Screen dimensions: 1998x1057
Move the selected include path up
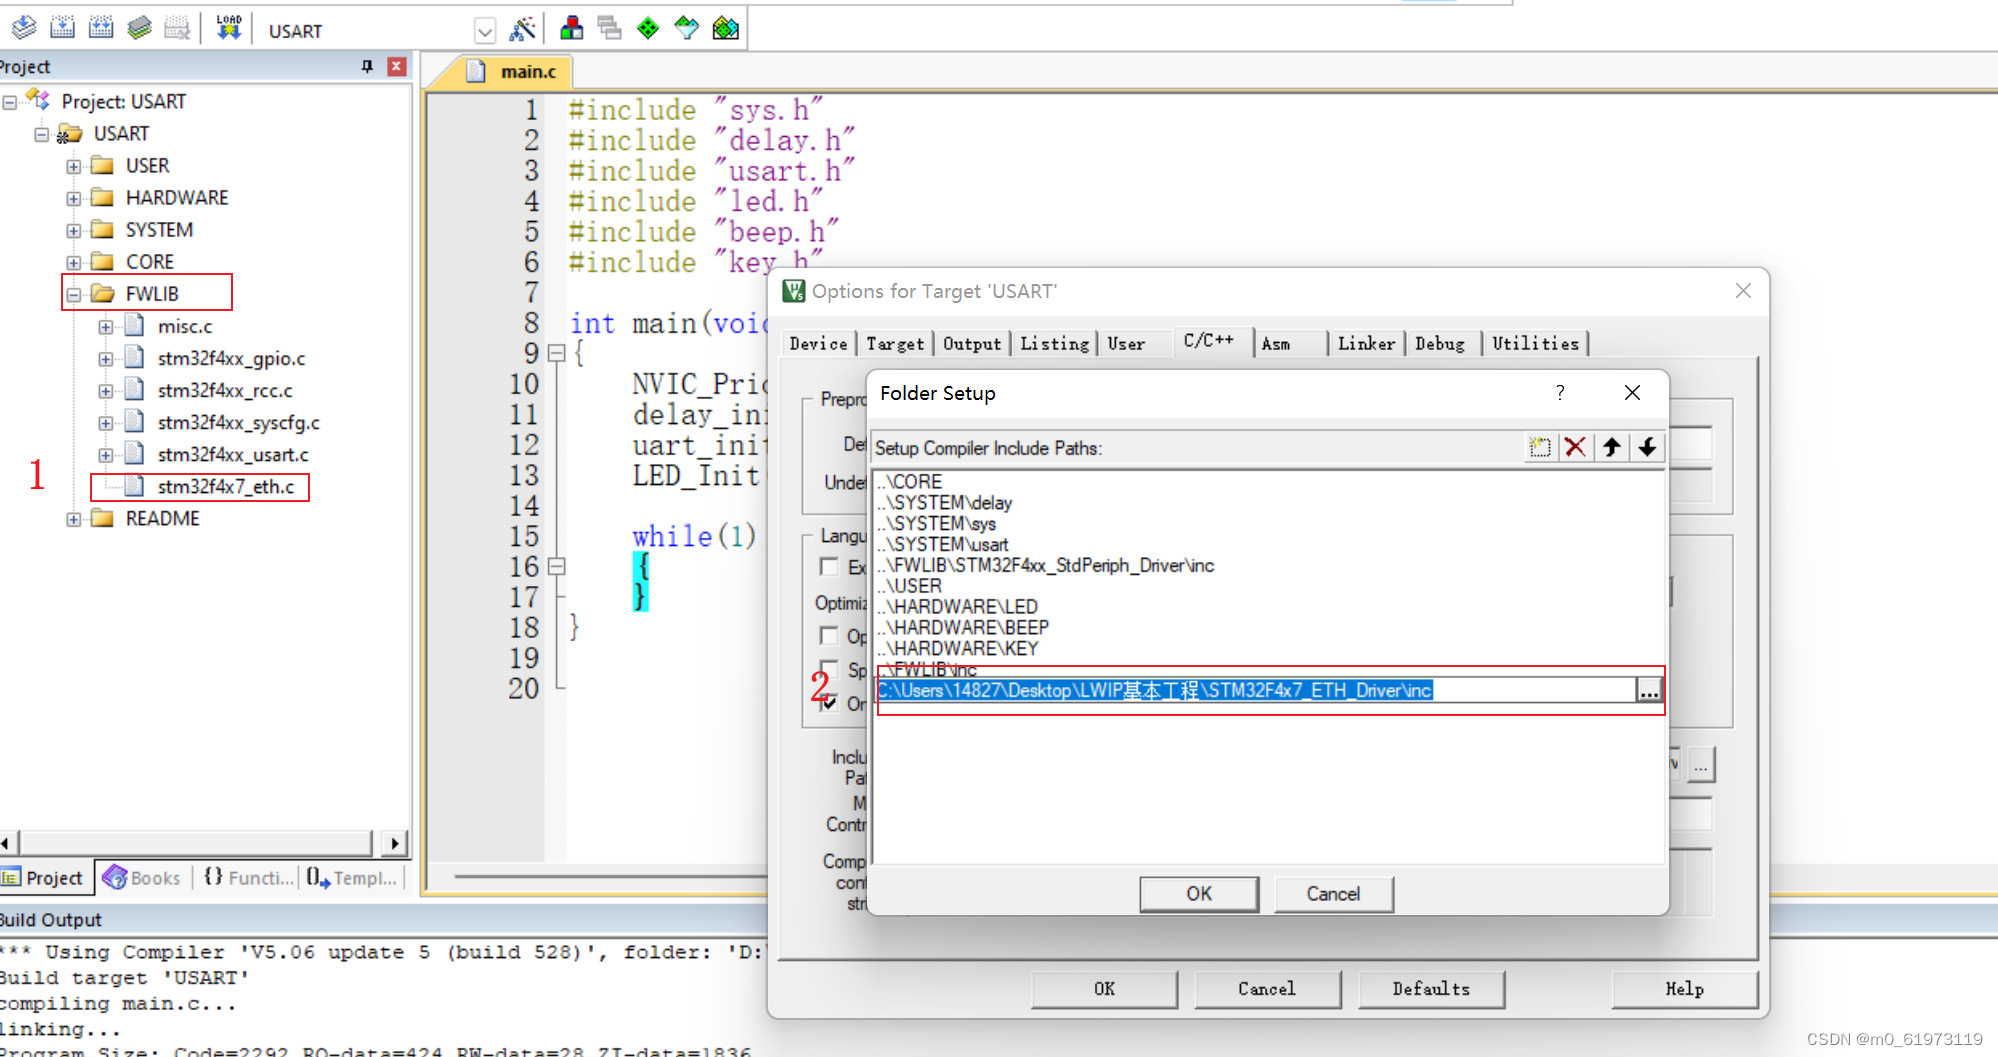pyautogui.click(x=1612, y=447)
